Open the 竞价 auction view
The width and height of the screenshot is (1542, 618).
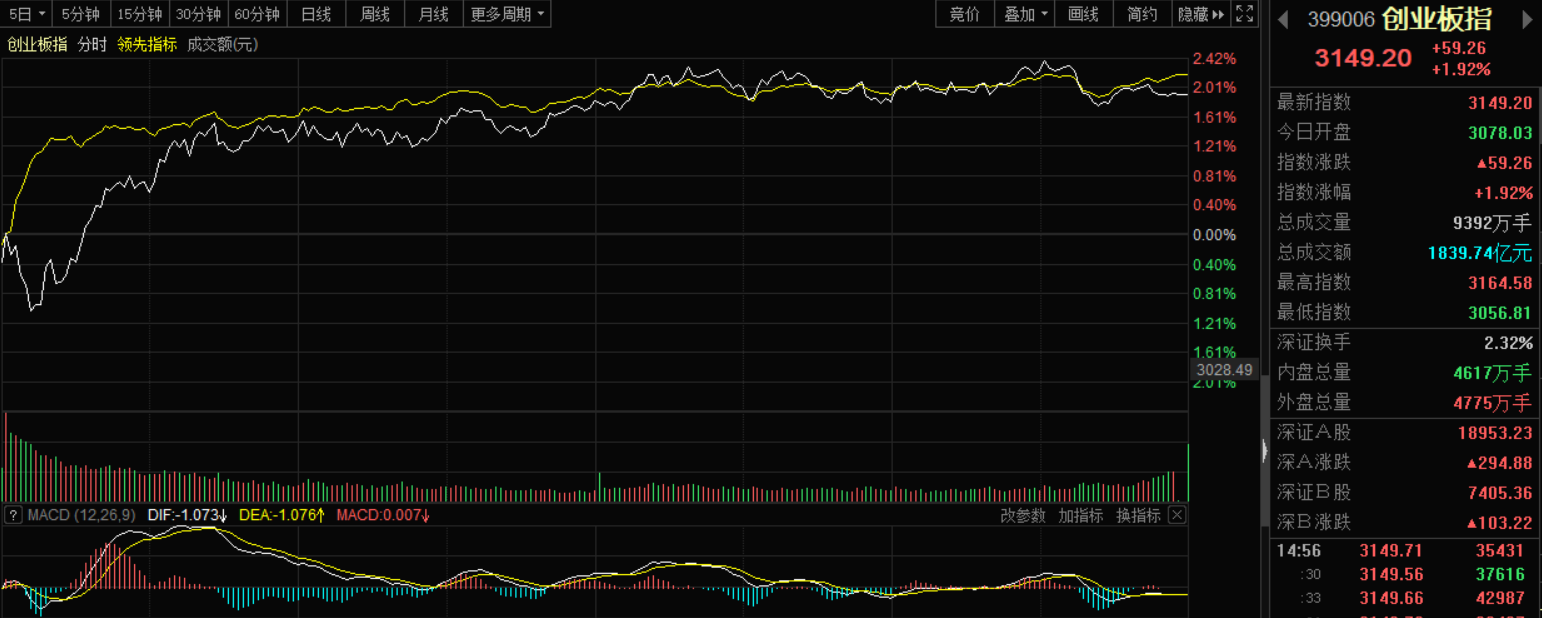click(x=964, y=14)
